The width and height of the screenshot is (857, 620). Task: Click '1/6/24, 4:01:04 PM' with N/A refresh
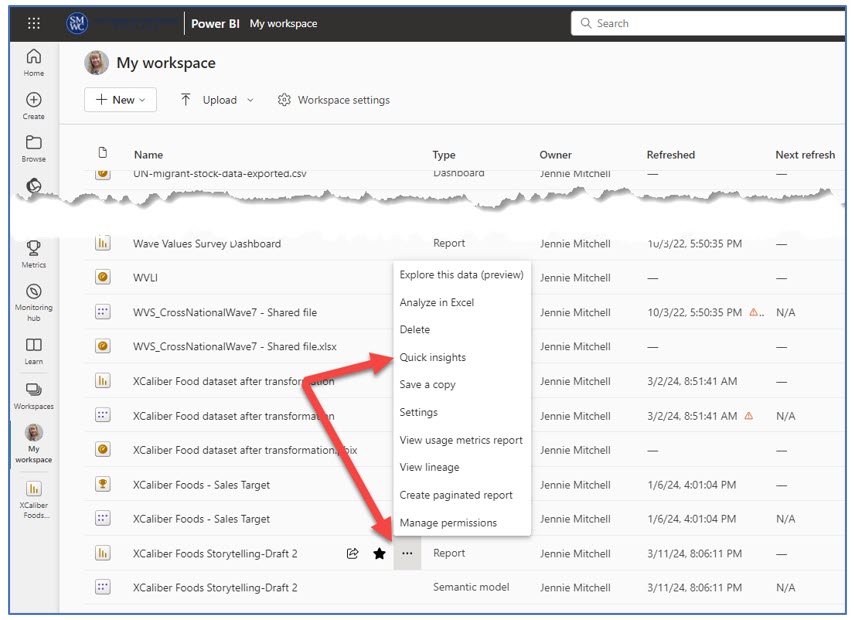[691, 519]
